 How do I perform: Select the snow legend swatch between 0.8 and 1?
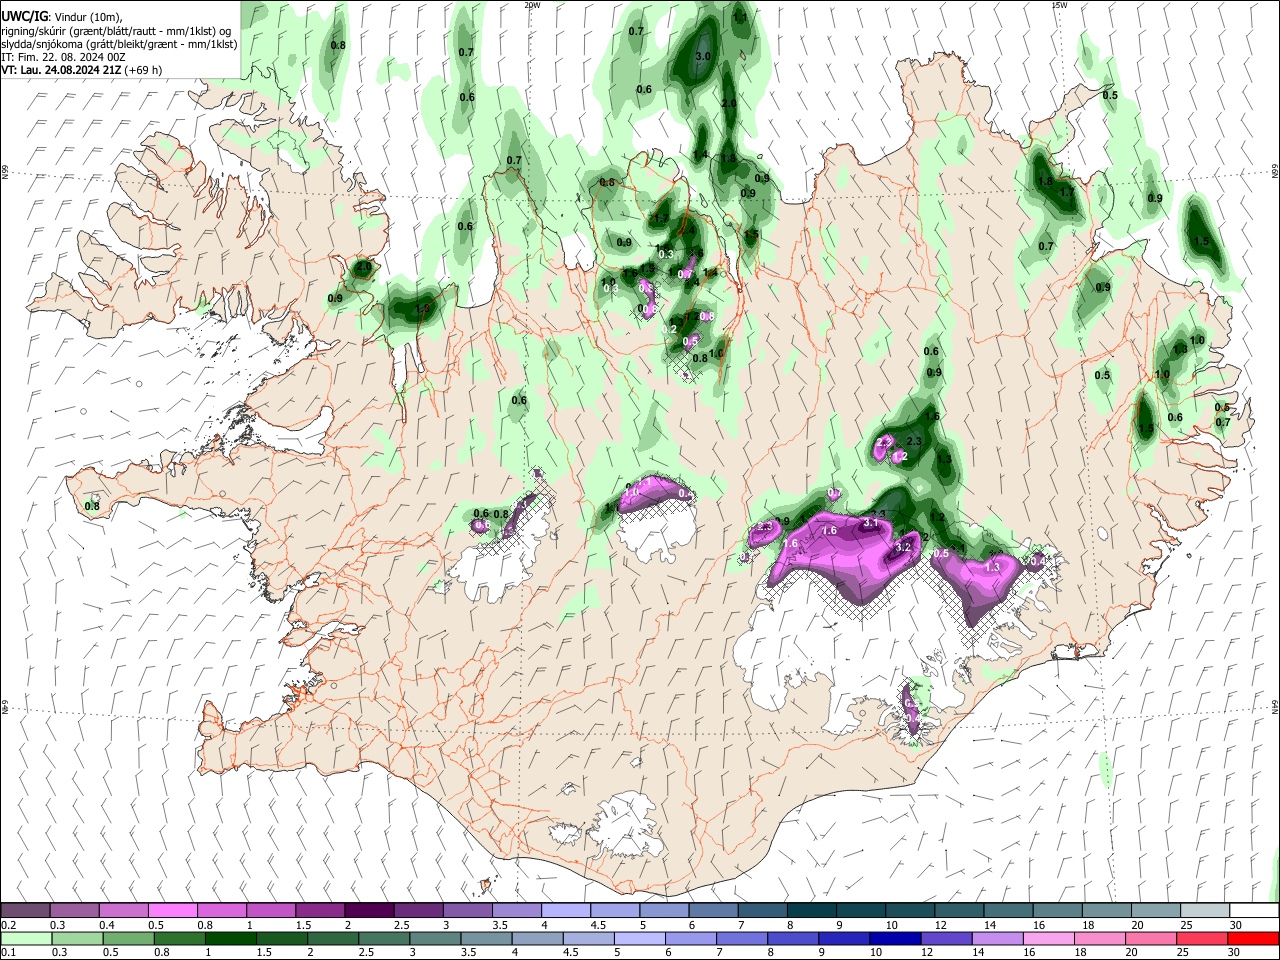click(222, 910)
